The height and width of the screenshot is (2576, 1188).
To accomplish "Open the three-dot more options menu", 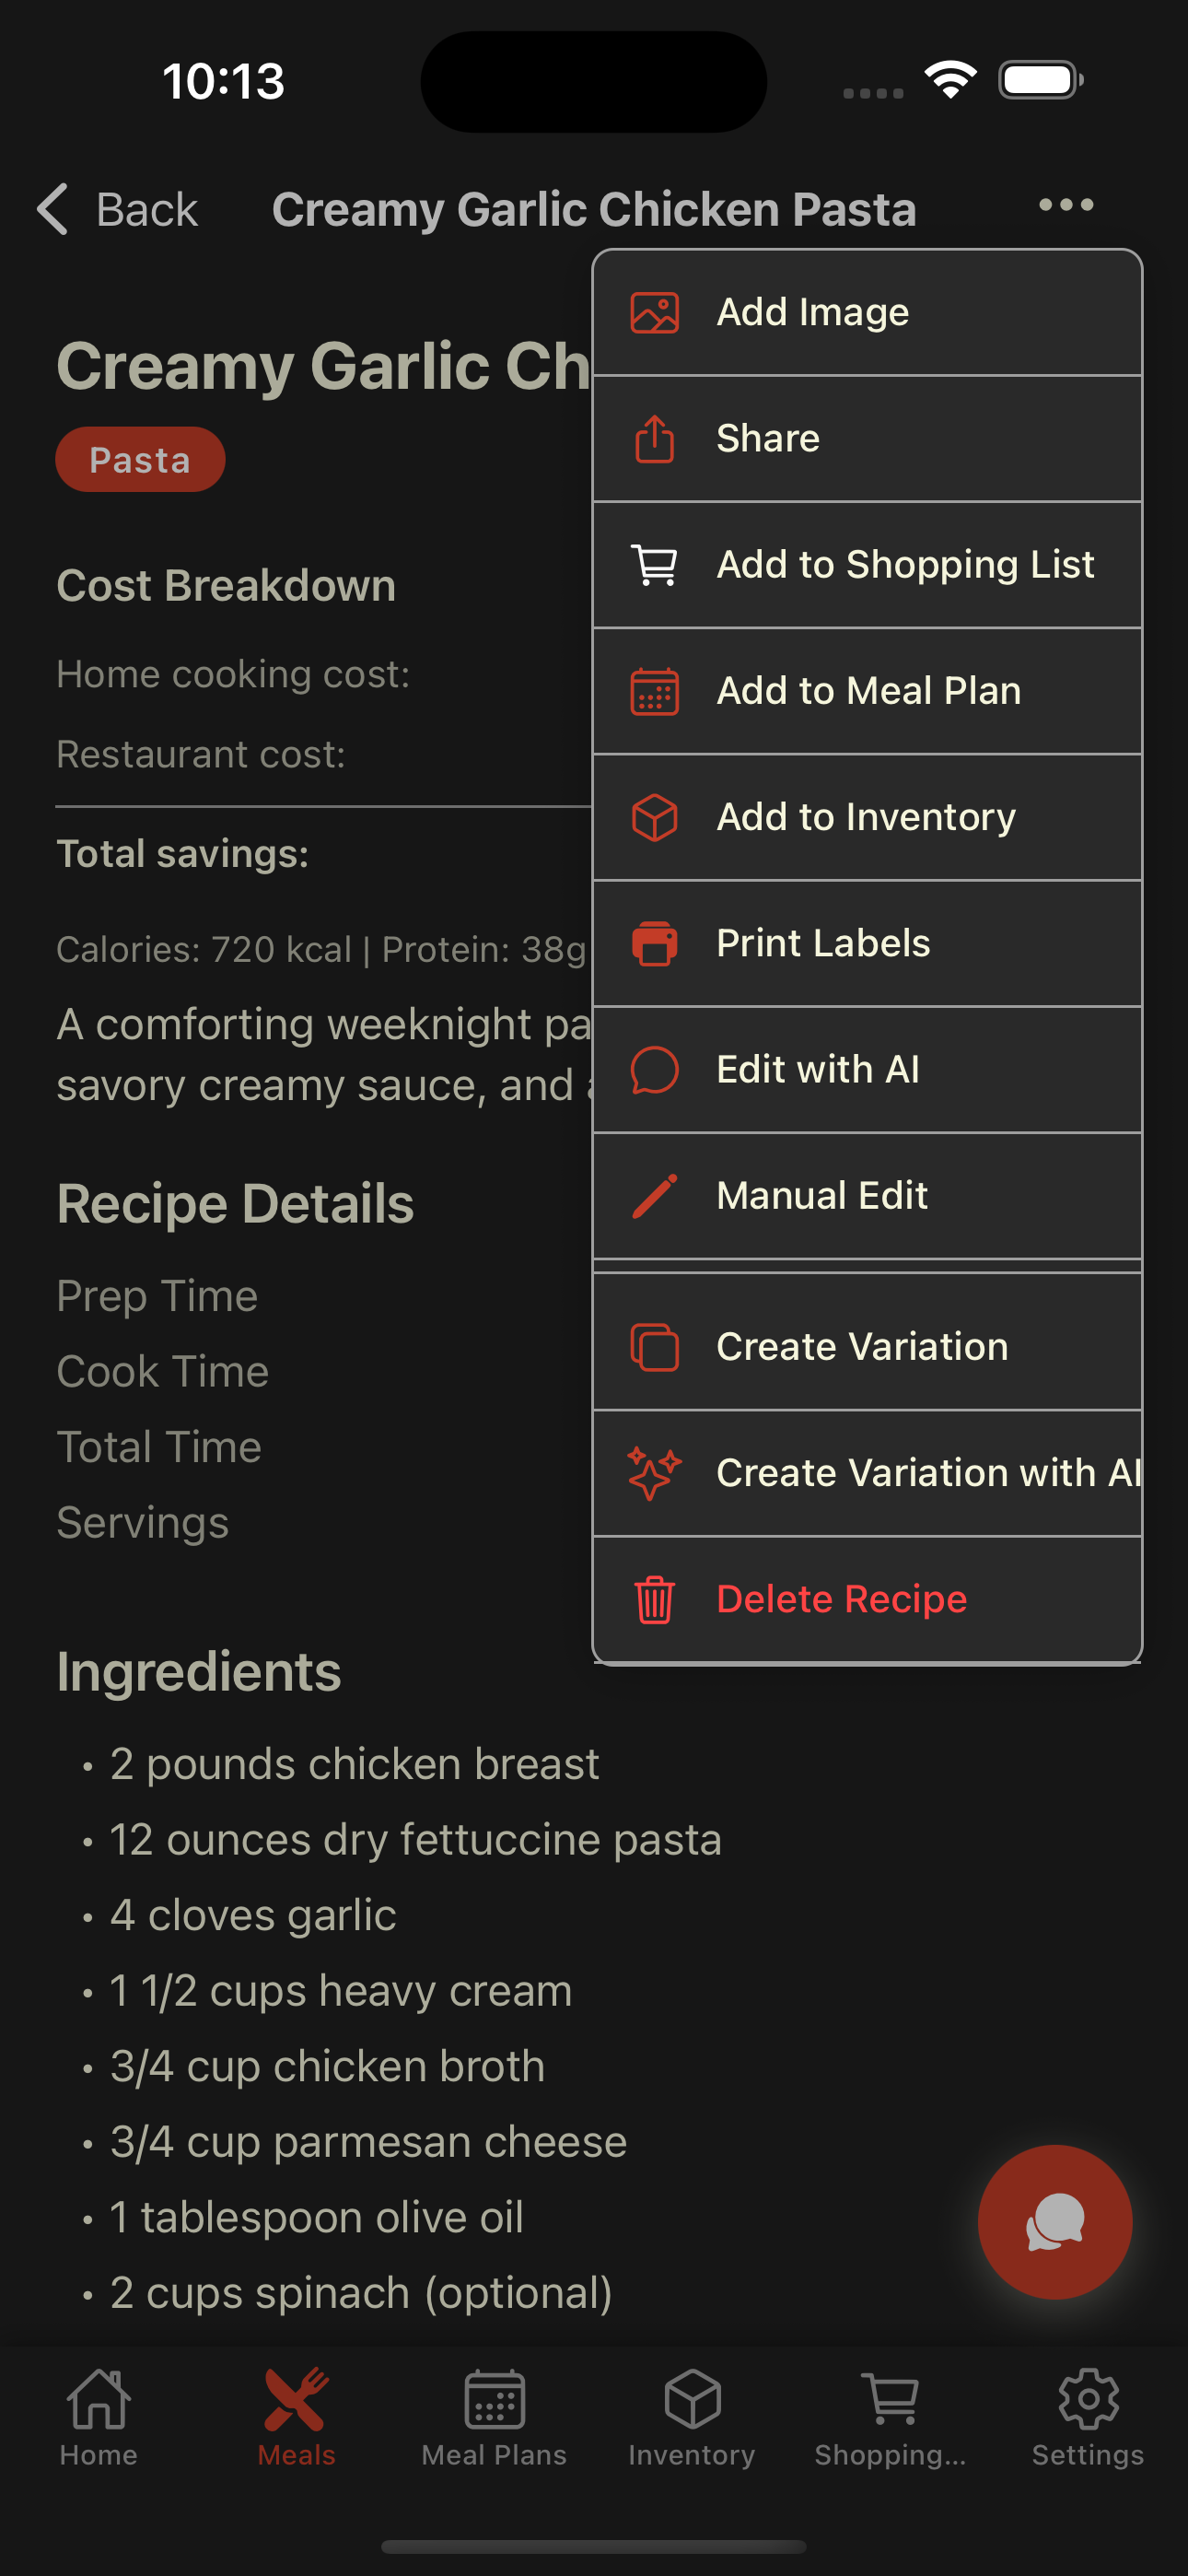I will pos(1066,206).
